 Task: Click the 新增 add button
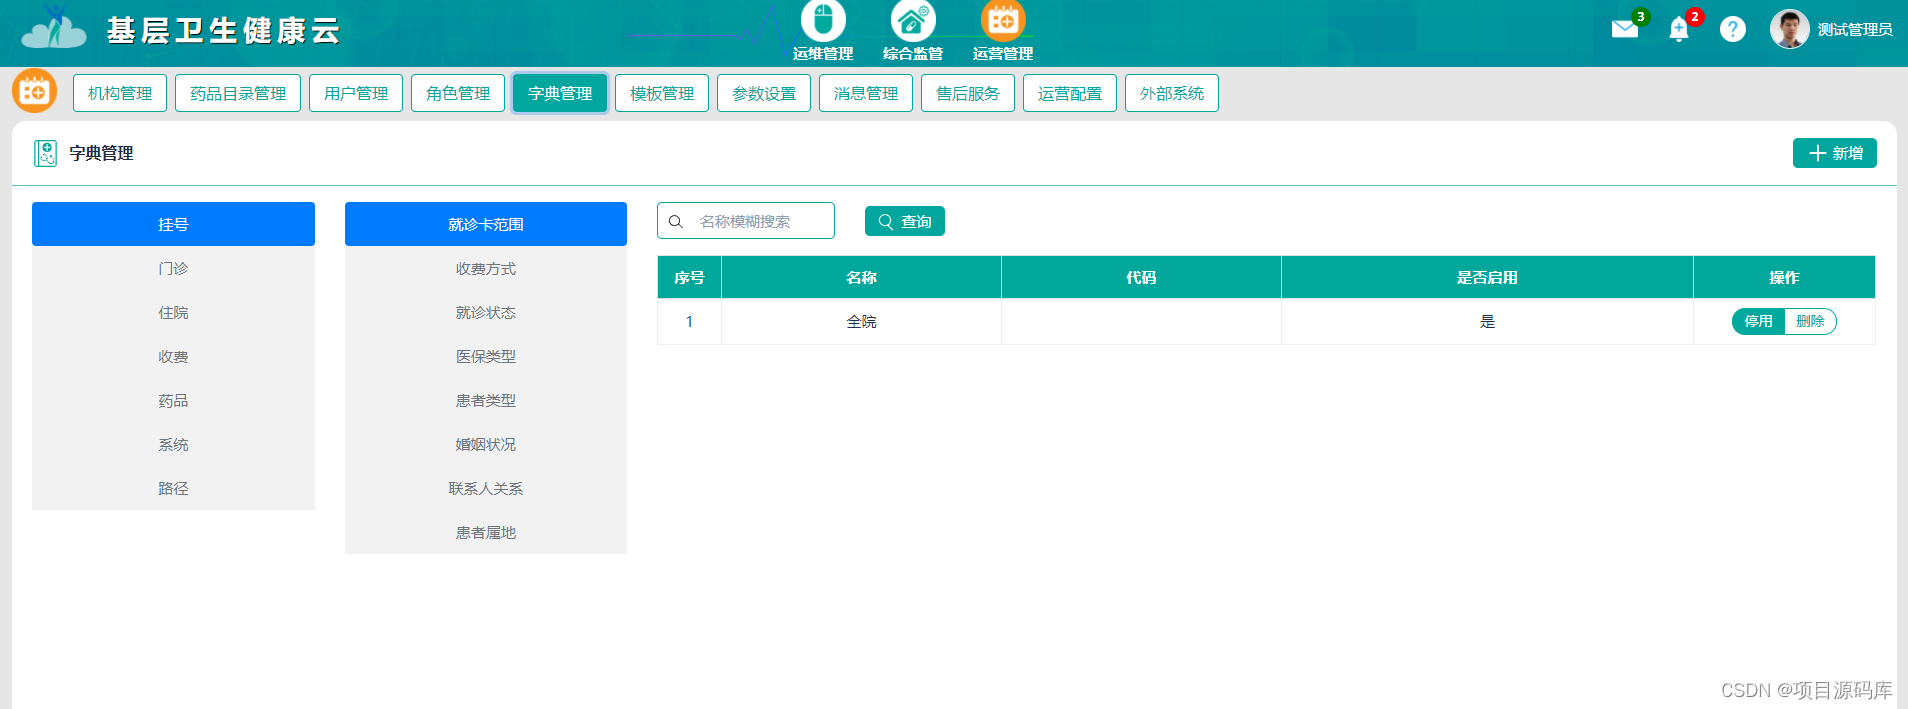click(1835, 153)
